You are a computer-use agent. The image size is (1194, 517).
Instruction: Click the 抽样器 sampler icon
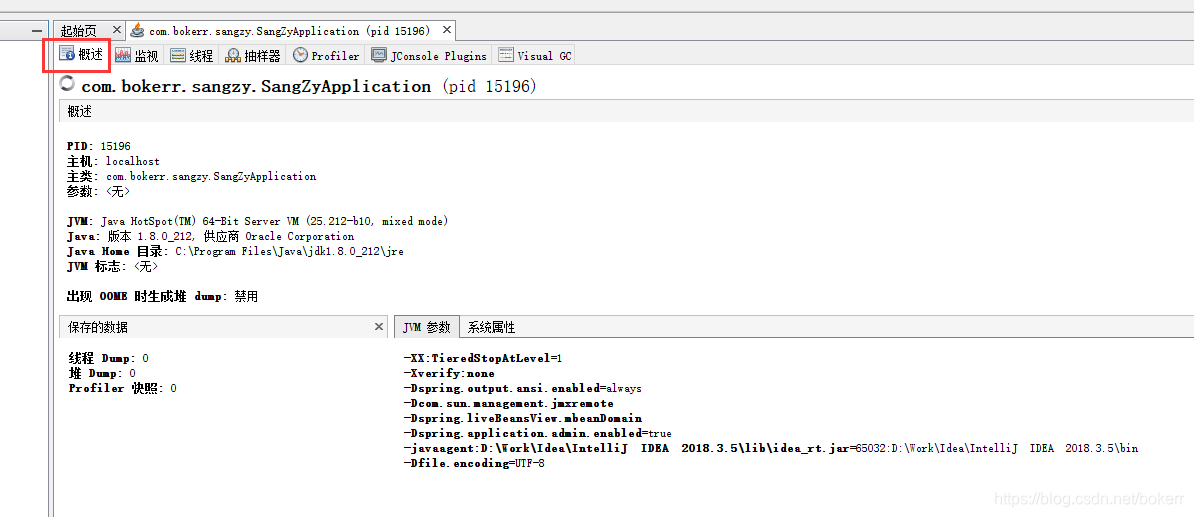click(232, 56)
